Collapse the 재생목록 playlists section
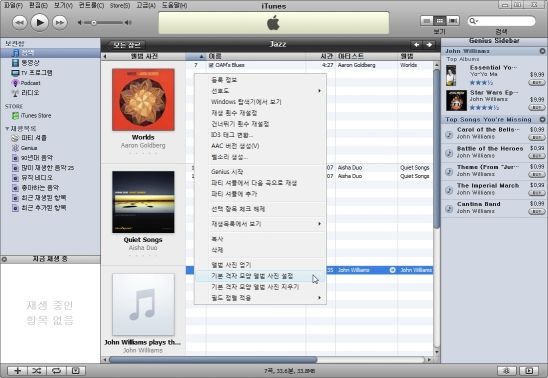The image size is (548, 378). [7, 129]
